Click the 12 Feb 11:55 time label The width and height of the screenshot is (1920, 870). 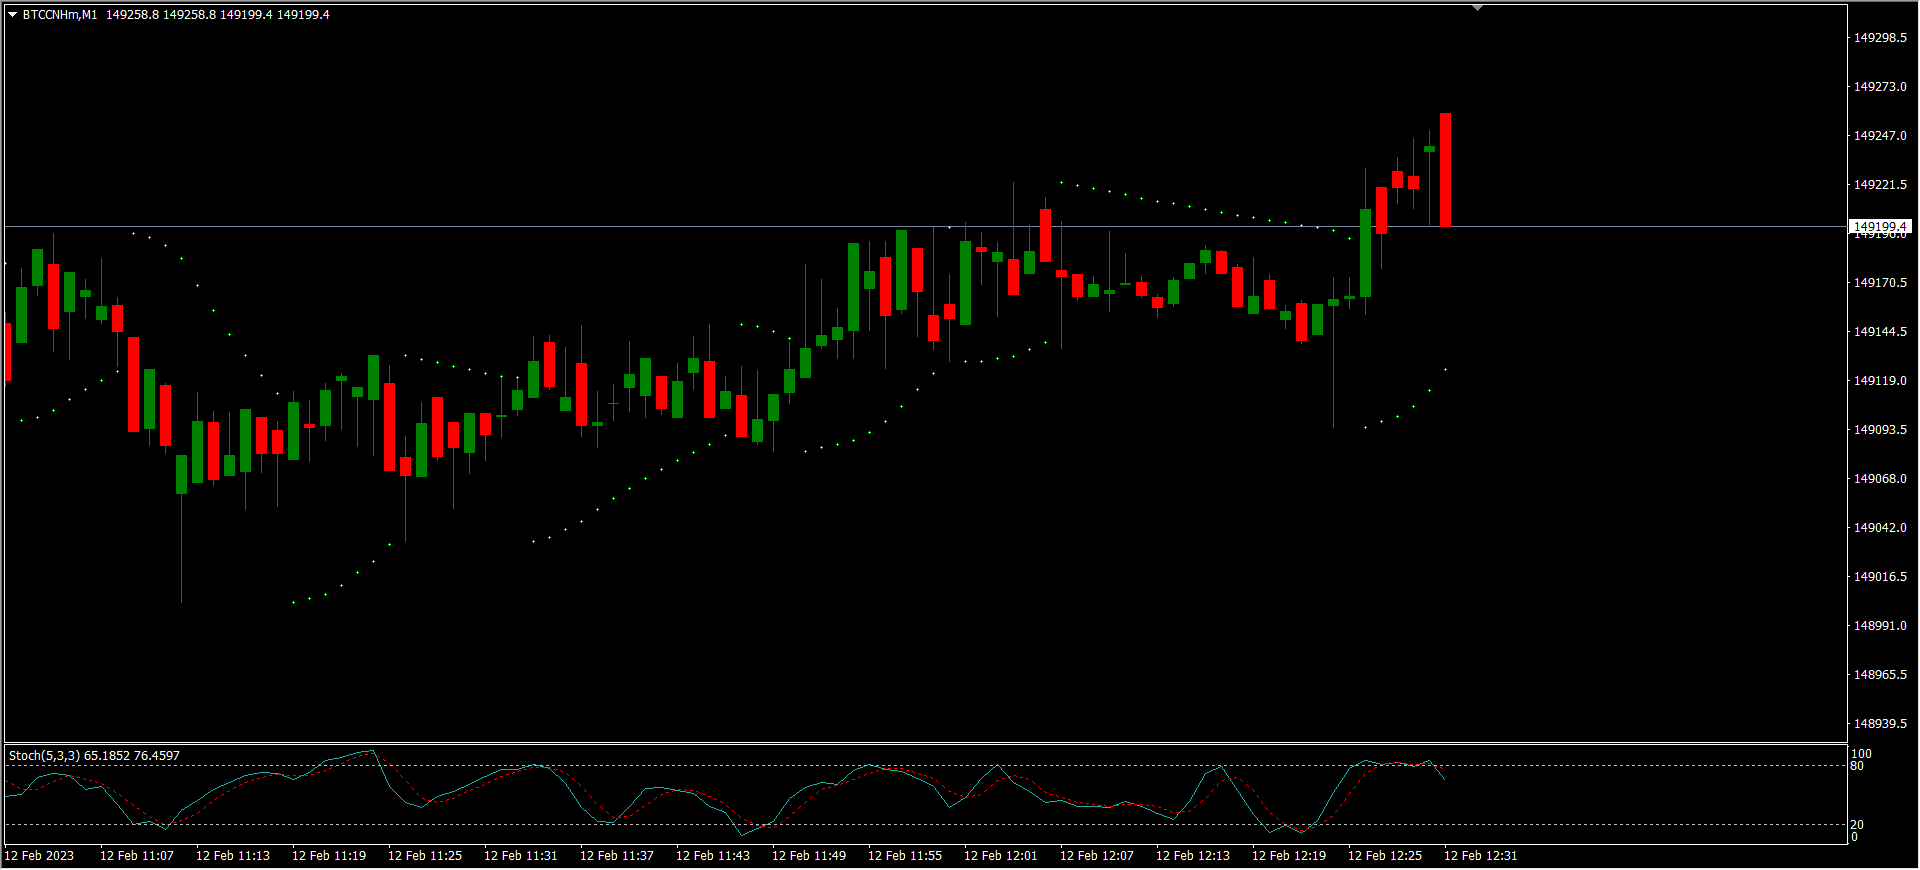click(x=905, y=856)
